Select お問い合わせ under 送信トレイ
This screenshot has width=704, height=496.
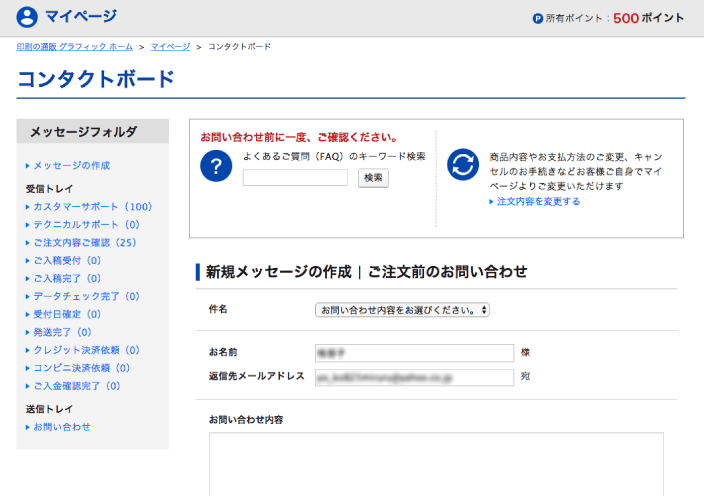click(x=61, y=427)
